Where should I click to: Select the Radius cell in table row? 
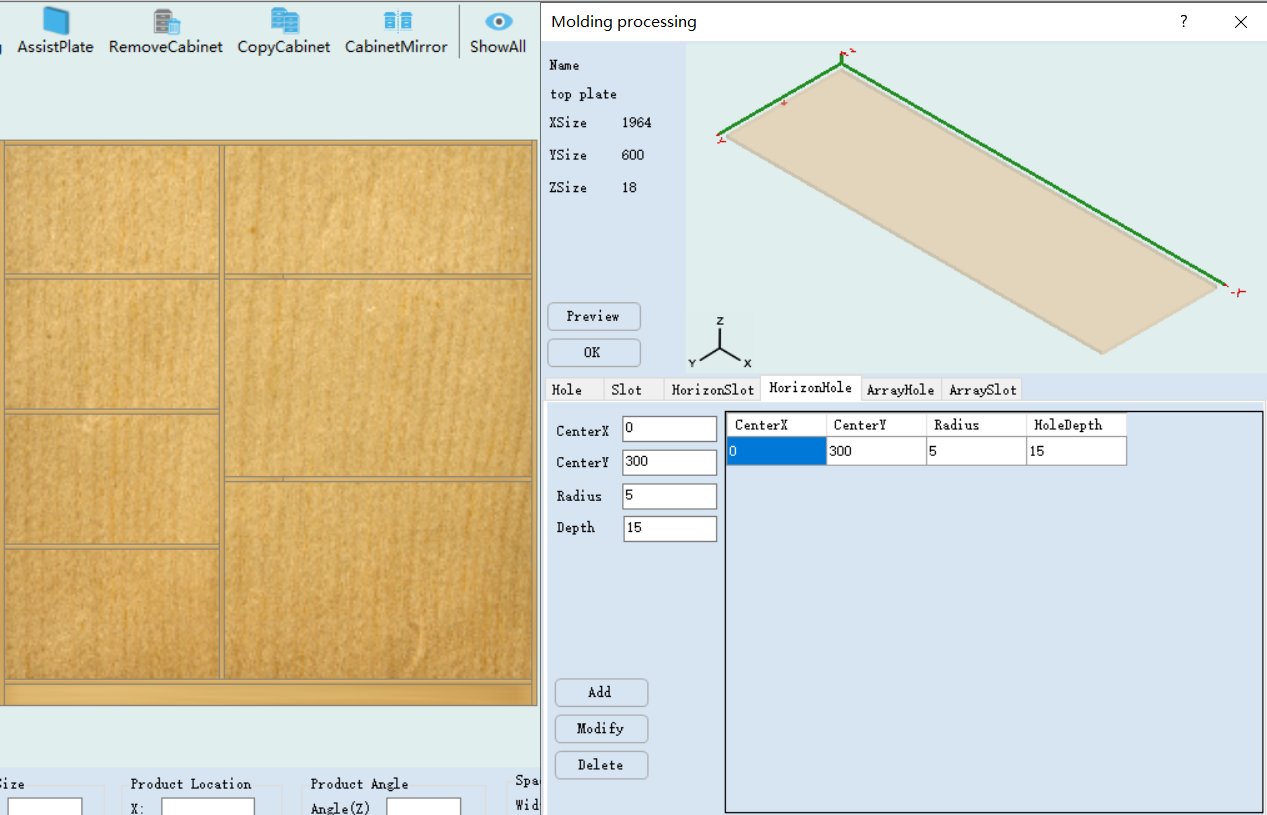click(976, 451)
